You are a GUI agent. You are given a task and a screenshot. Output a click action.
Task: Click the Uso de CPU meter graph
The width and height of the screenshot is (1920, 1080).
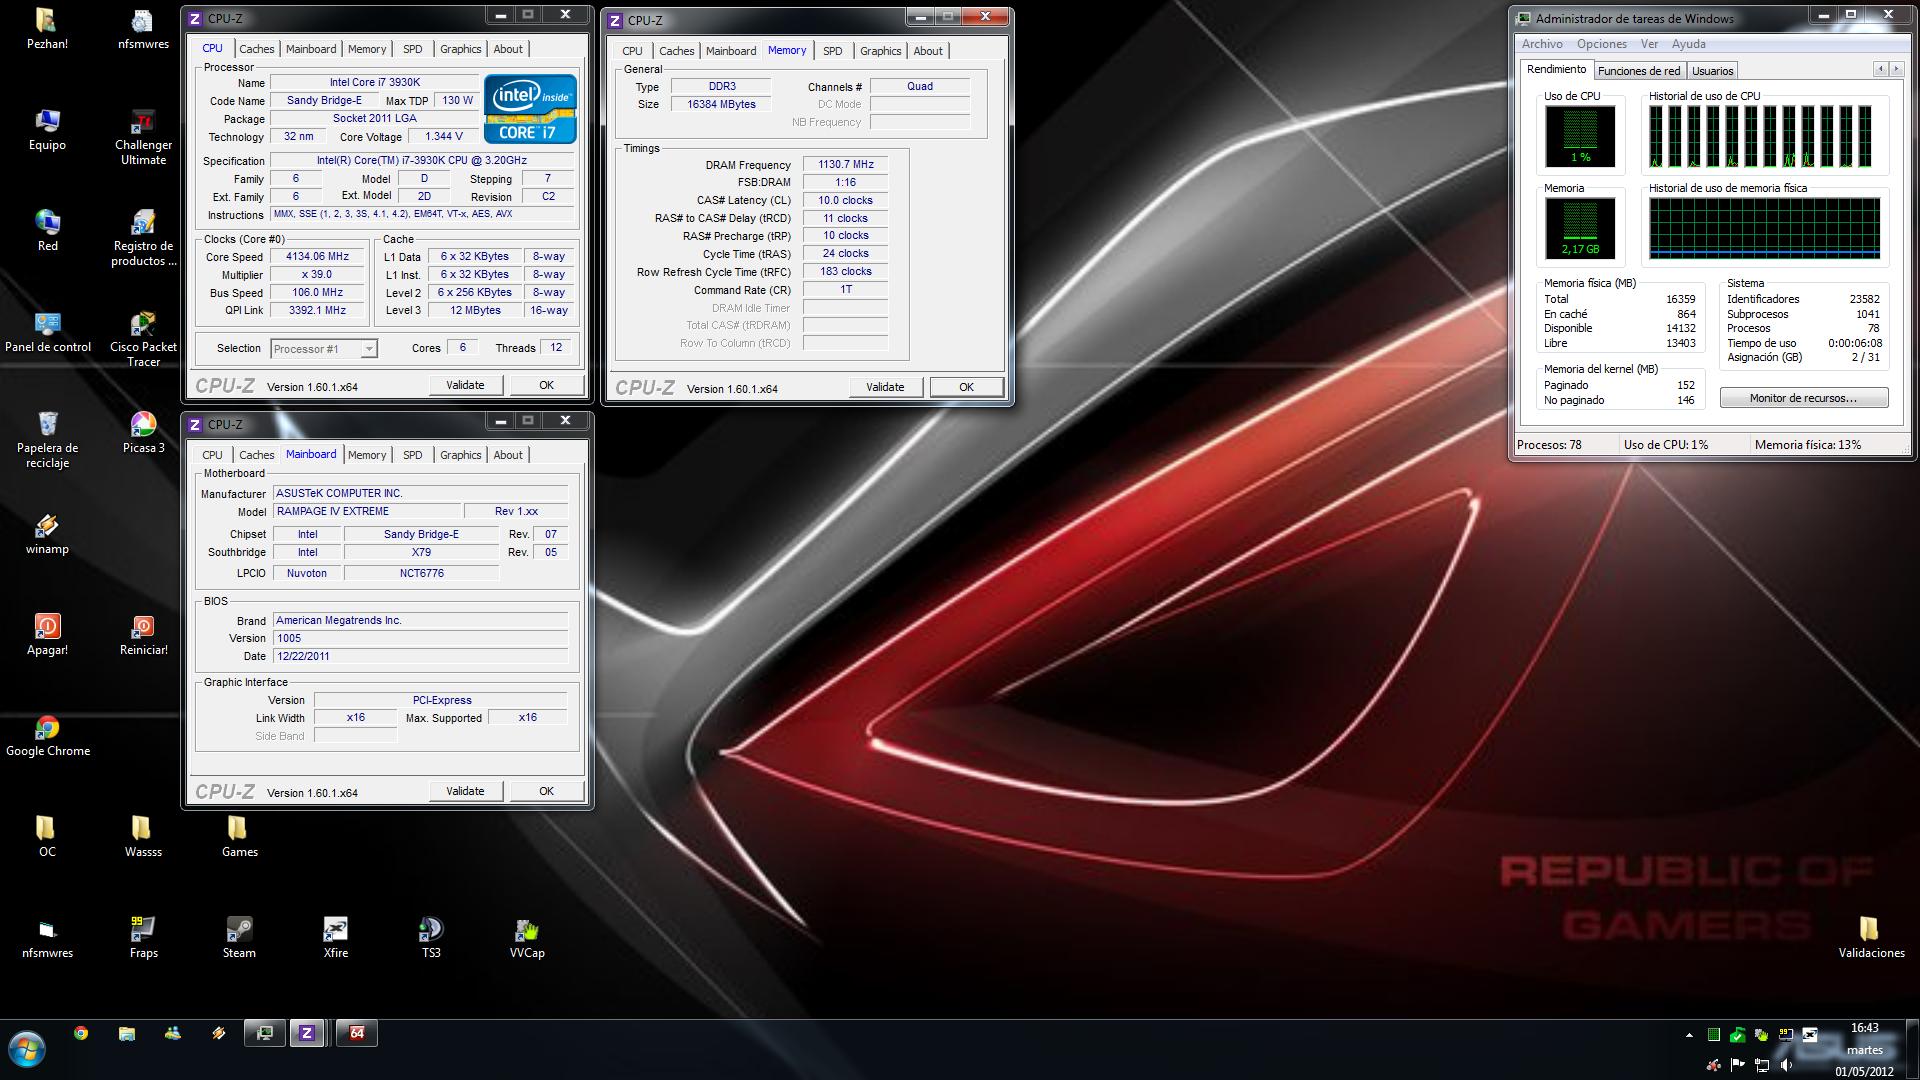[1580, 136]
